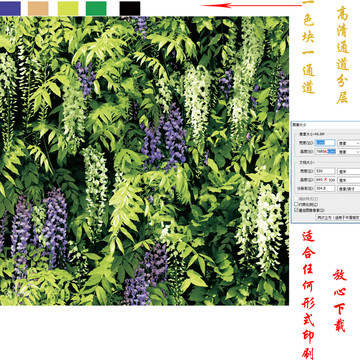
Task: Click the red arrow pointing left
Action: [x=251, y=5]
